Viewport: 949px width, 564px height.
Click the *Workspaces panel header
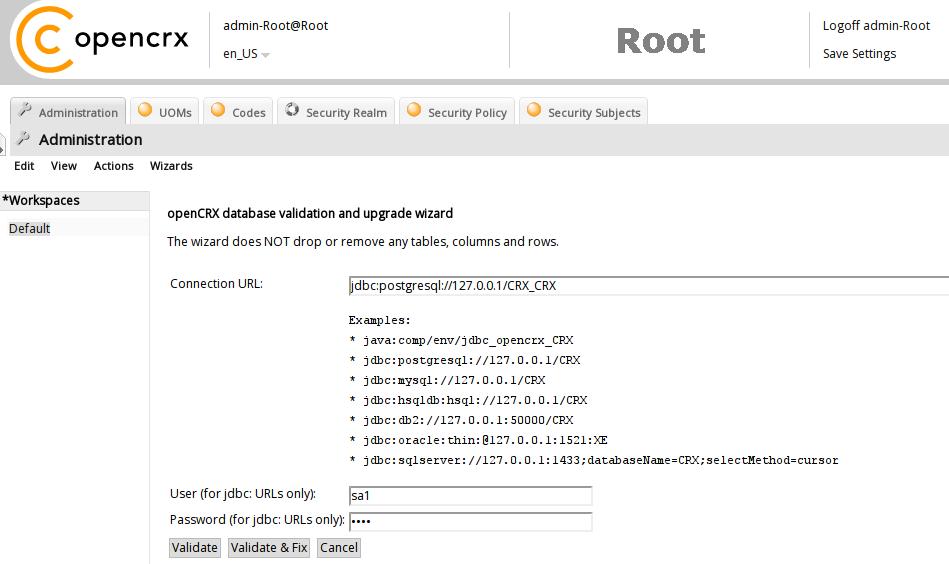(x=74, y=200)
